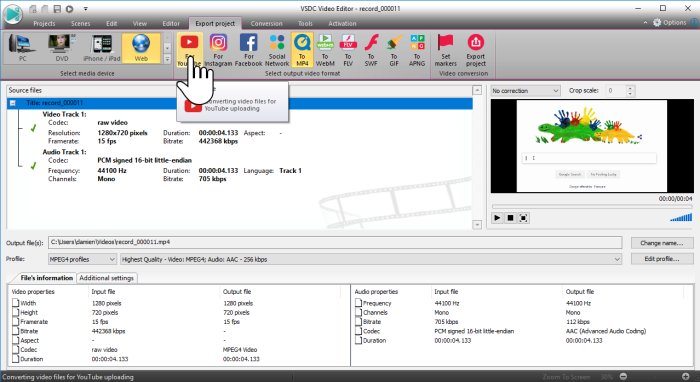Toggle the Framerate video property box
The height and width of the screenshot is (382, 700).
[x=16, y=322]
